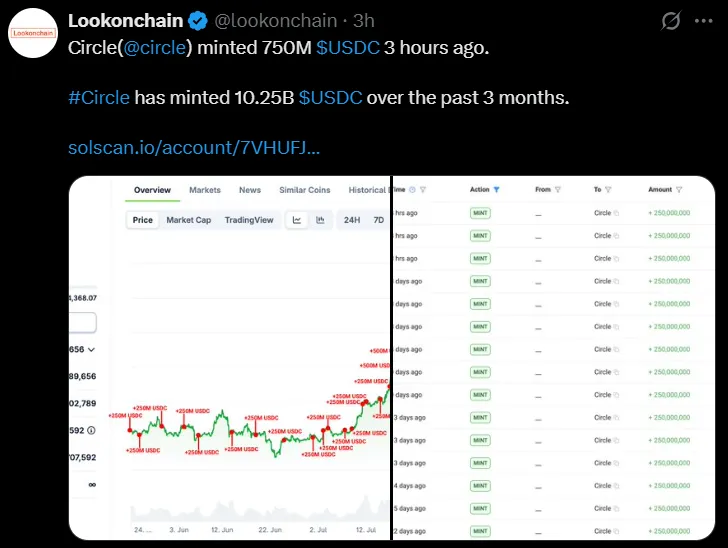Viewport: 728px width, 548px height.
Task: Click the Lookonchain profile avatar
Action: [x=33, y=33]
